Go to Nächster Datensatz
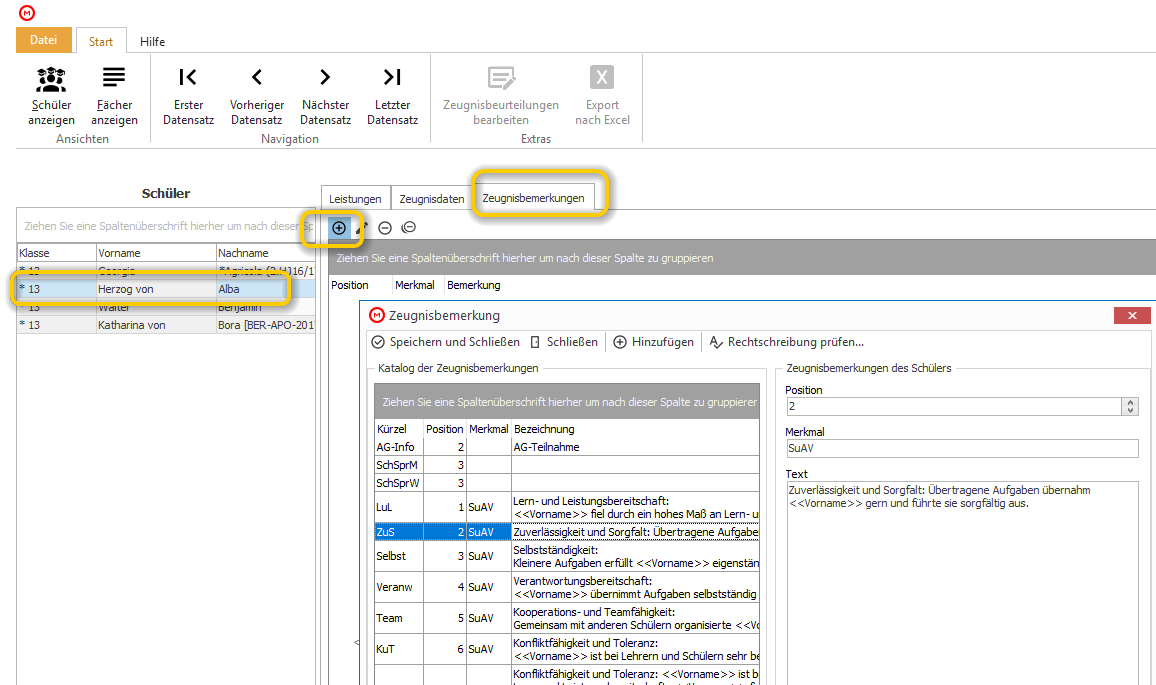The width and height of the screenshot is (1156, 685). pyautogui.click(x=325, y=96)
